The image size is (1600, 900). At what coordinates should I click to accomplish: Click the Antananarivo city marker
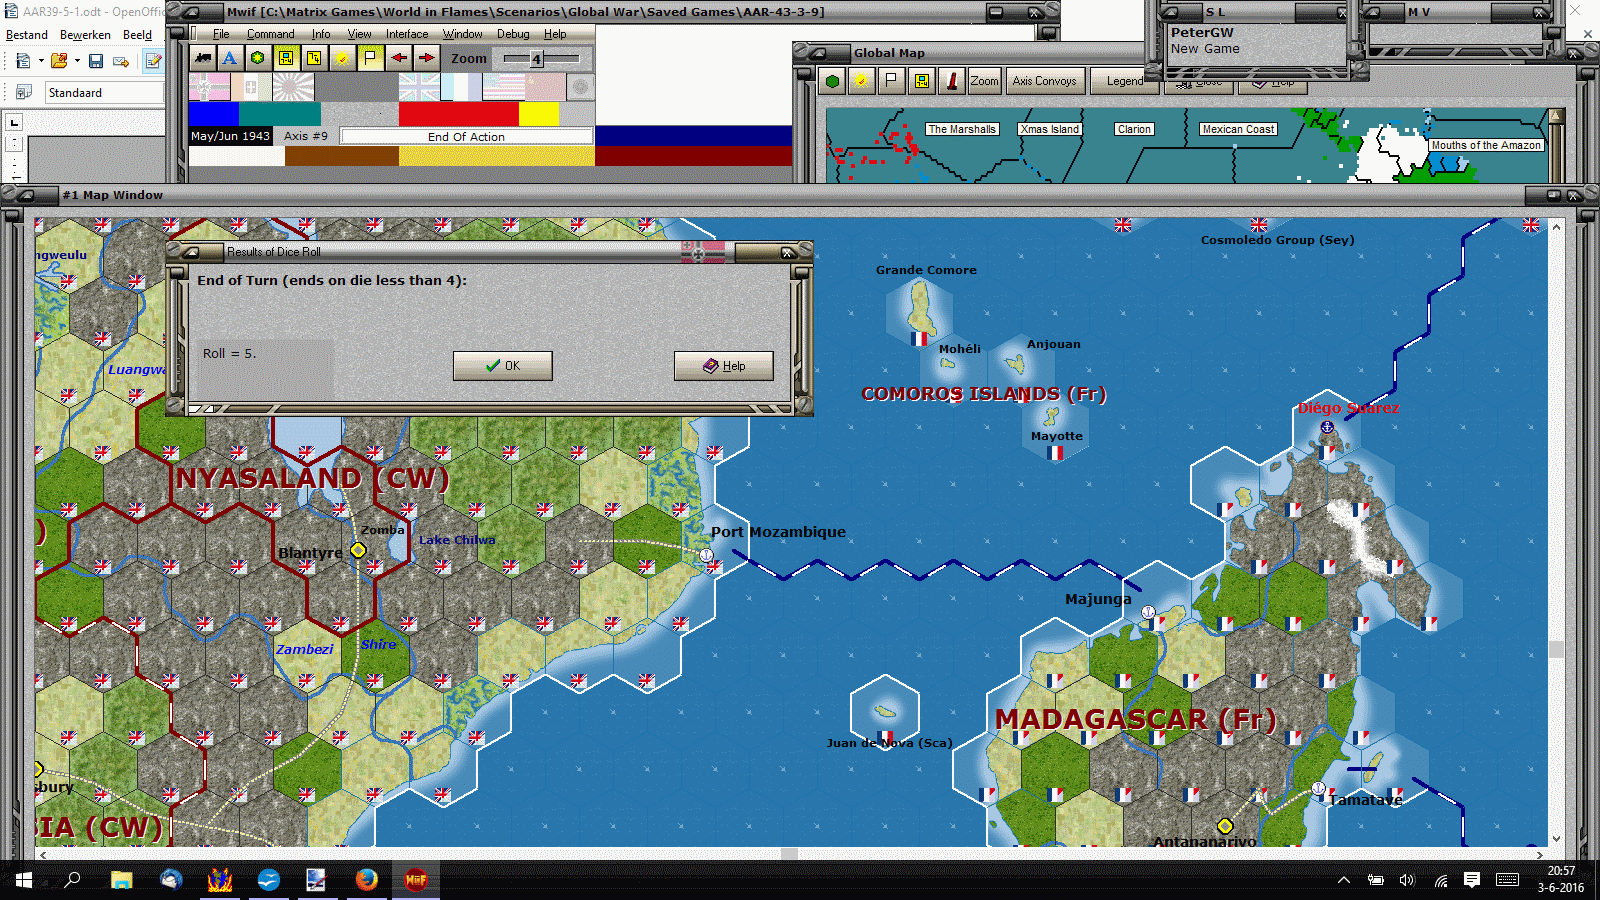[x=1225, y=826]
